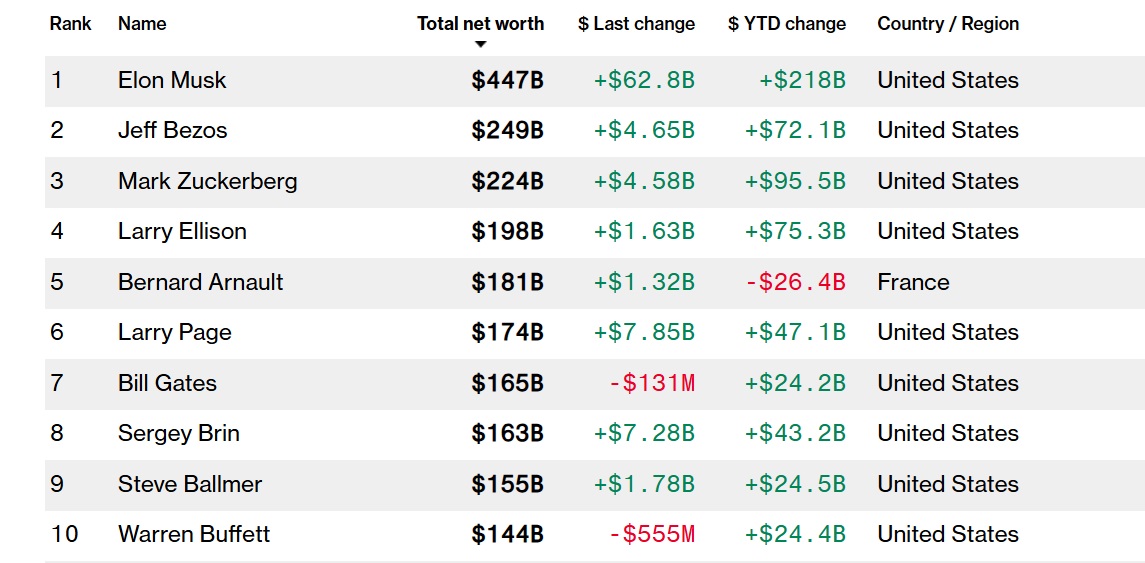The height and width of the screenshot is (563, 1145).
Task: Click Bernard Arnault's -$26.4B YTD change
Action: click(x=795, y=282)
